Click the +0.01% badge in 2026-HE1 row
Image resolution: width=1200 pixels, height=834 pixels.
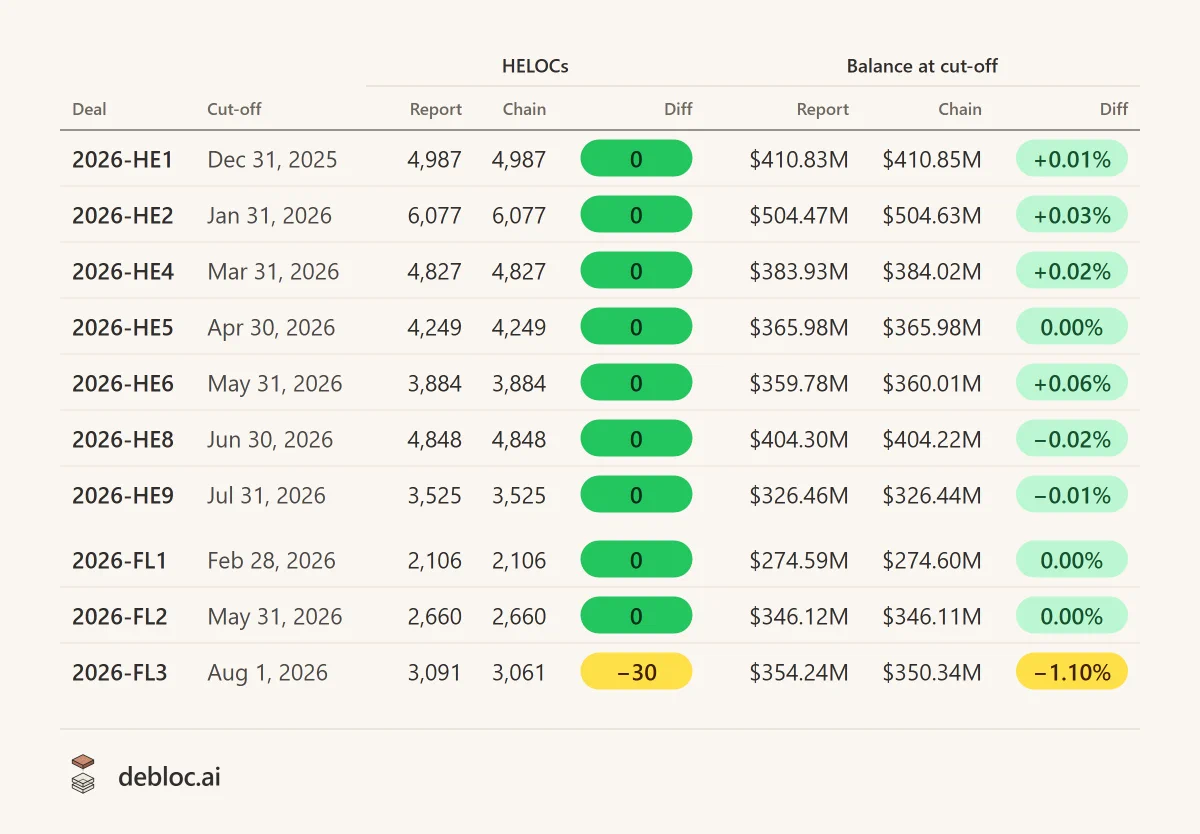pyautogui.click(x=1072, y=159)
